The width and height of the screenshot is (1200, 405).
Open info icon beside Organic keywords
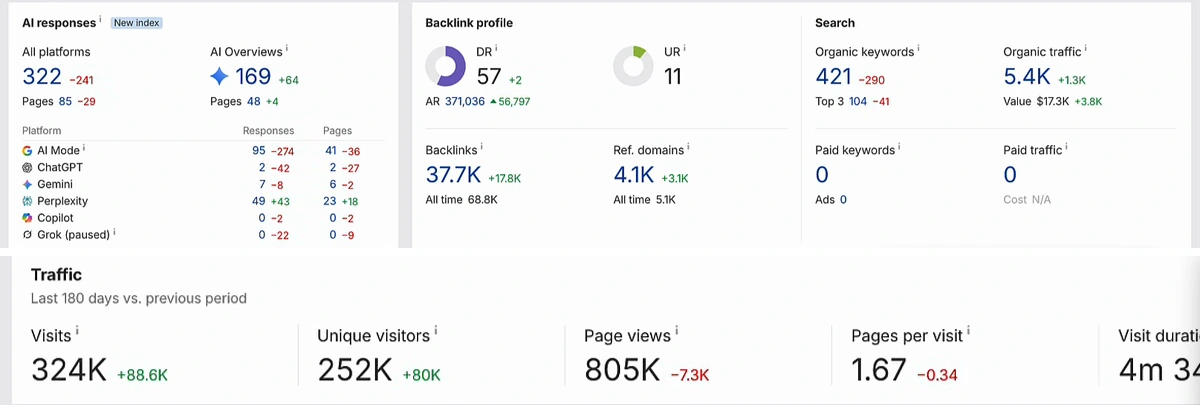tap(919, 48)
